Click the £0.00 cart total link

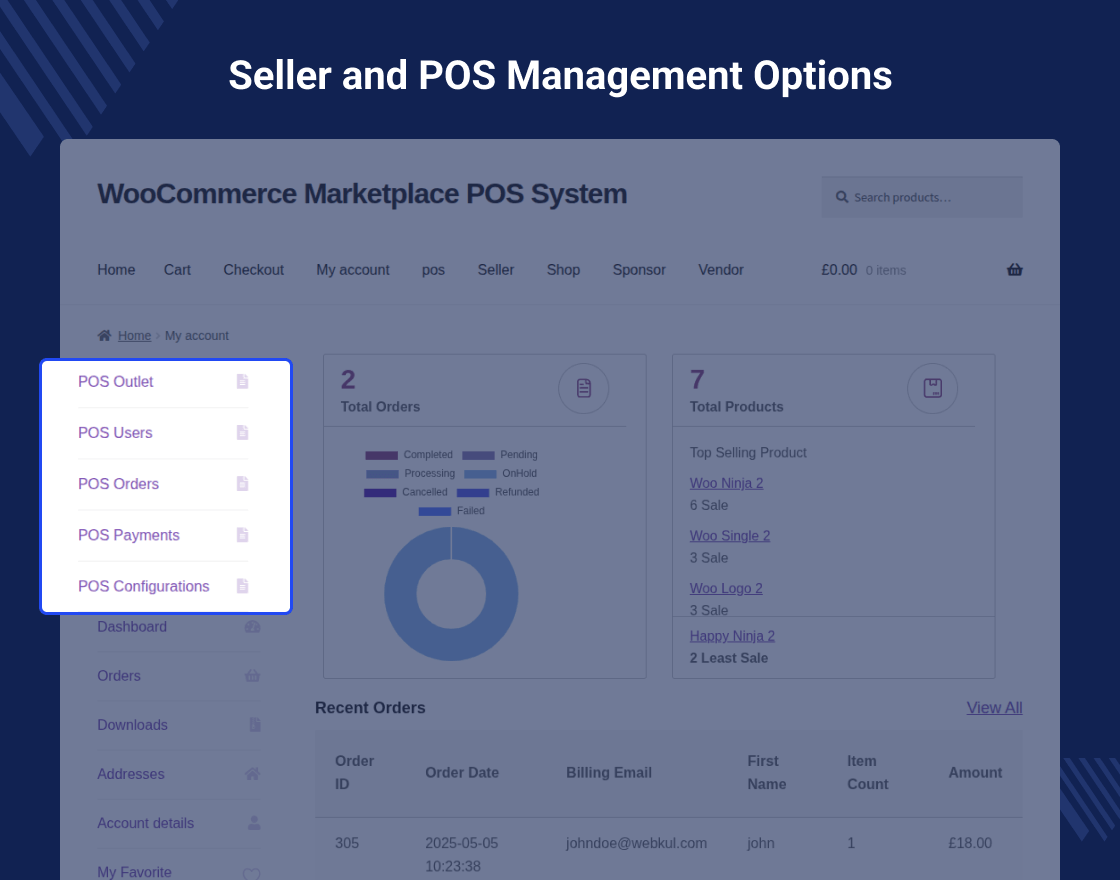click(x=839, y=270)
